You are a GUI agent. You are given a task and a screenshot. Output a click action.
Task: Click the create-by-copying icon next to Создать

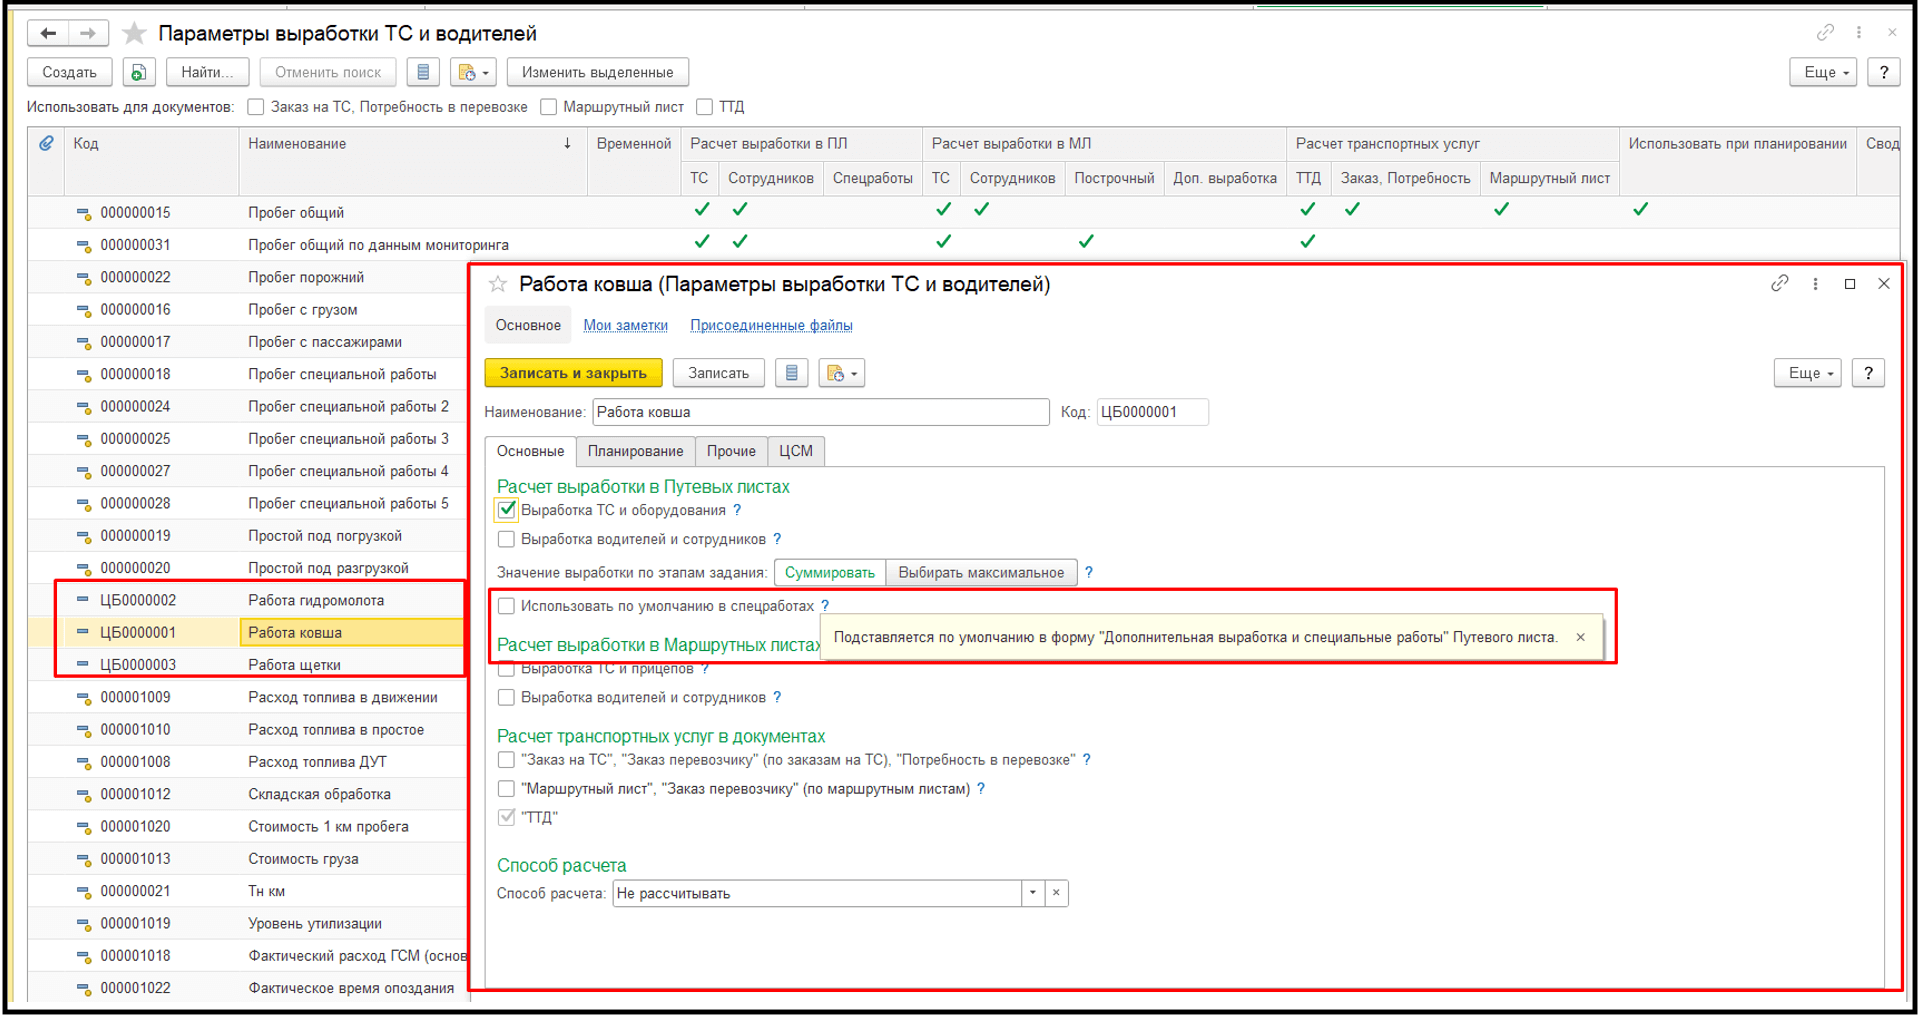click(x=138, y=72)
